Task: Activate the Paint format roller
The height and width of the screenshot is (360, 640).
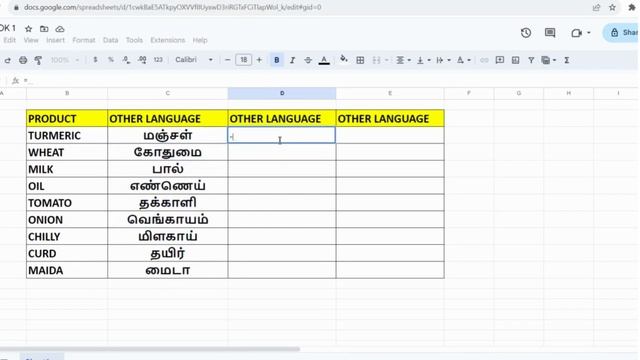Action: point(38,60)
